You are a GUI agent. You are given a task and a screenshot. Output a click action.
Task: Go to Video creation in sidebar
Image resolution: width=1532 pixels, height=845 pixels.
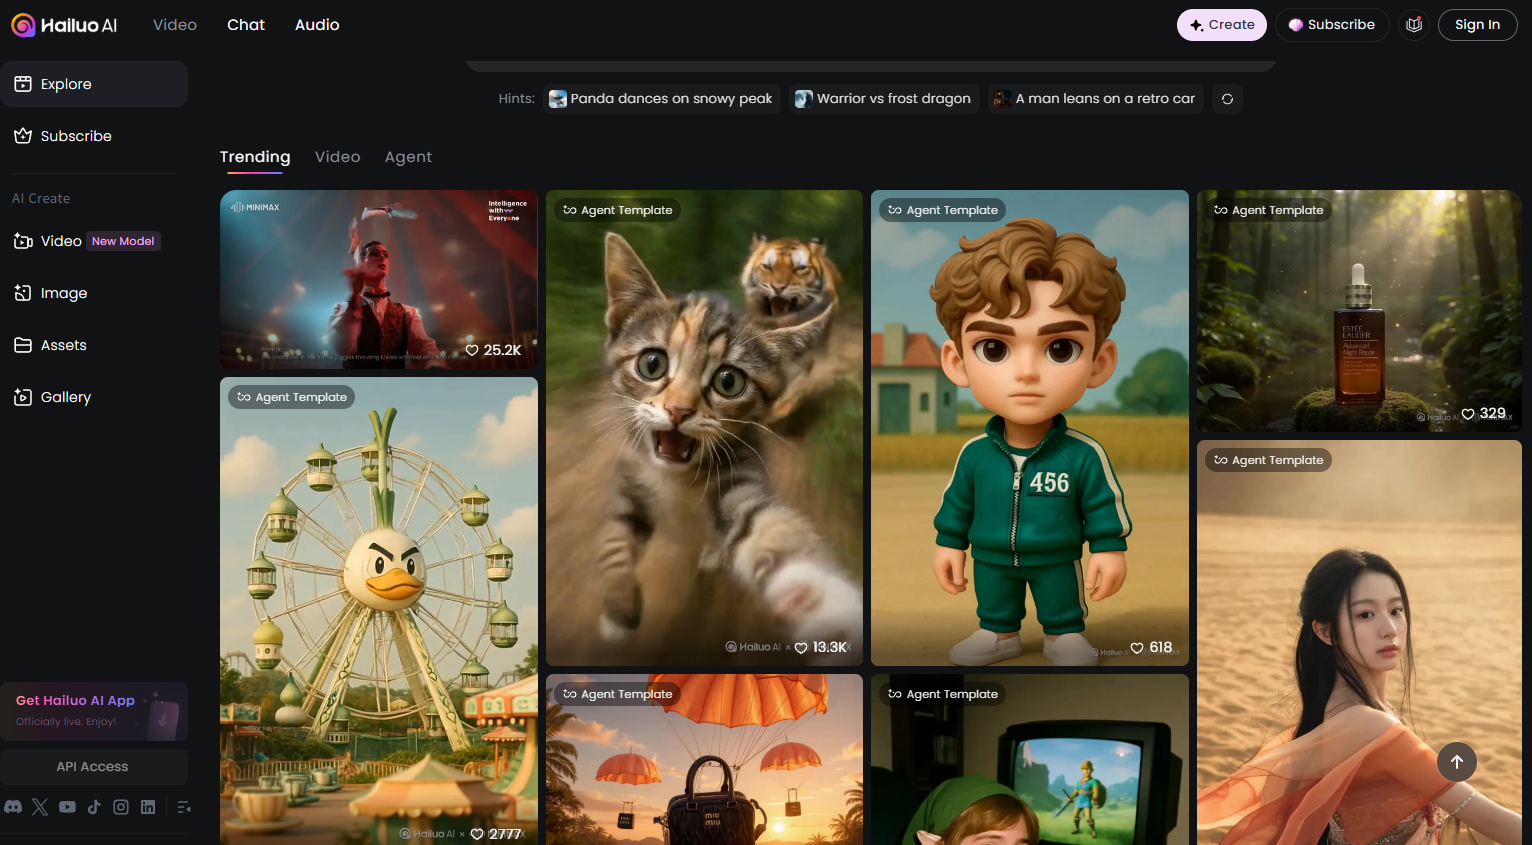(94, 241)
